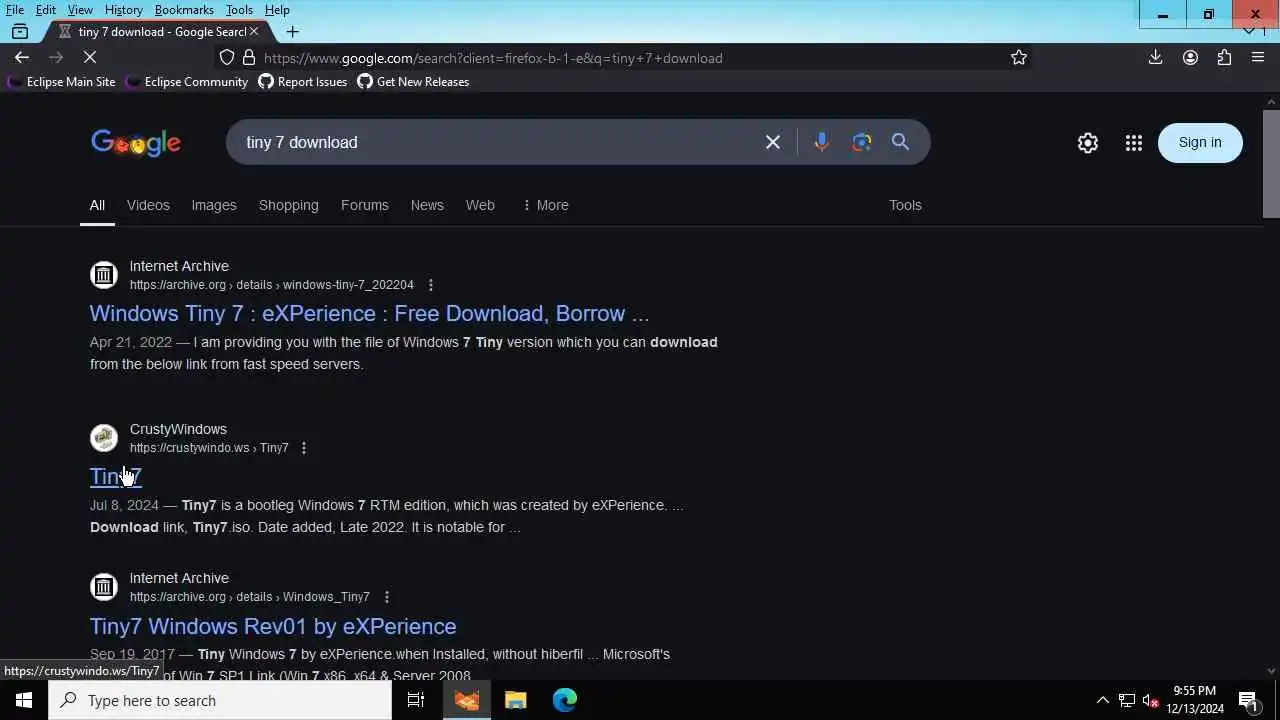The width and height of the screenshot is (1280, 720).
Task: Open options for CrustyWindows result
Action: pyautogui.click(x=304, y=448)
